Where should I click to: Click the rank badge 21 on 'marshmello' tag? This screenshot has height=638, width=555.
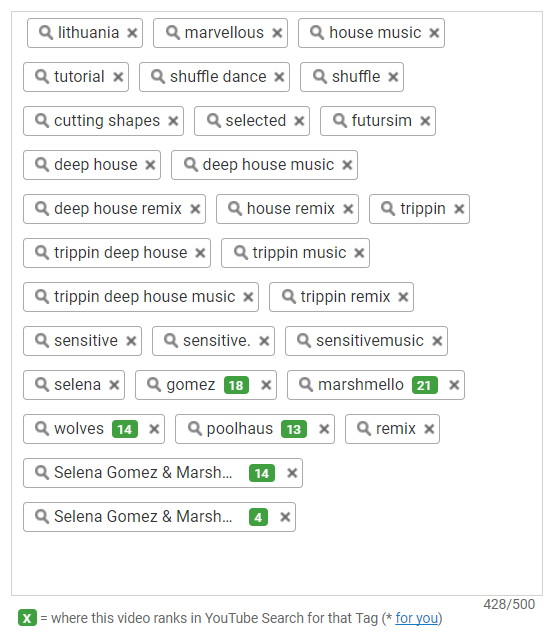point(425,385)
